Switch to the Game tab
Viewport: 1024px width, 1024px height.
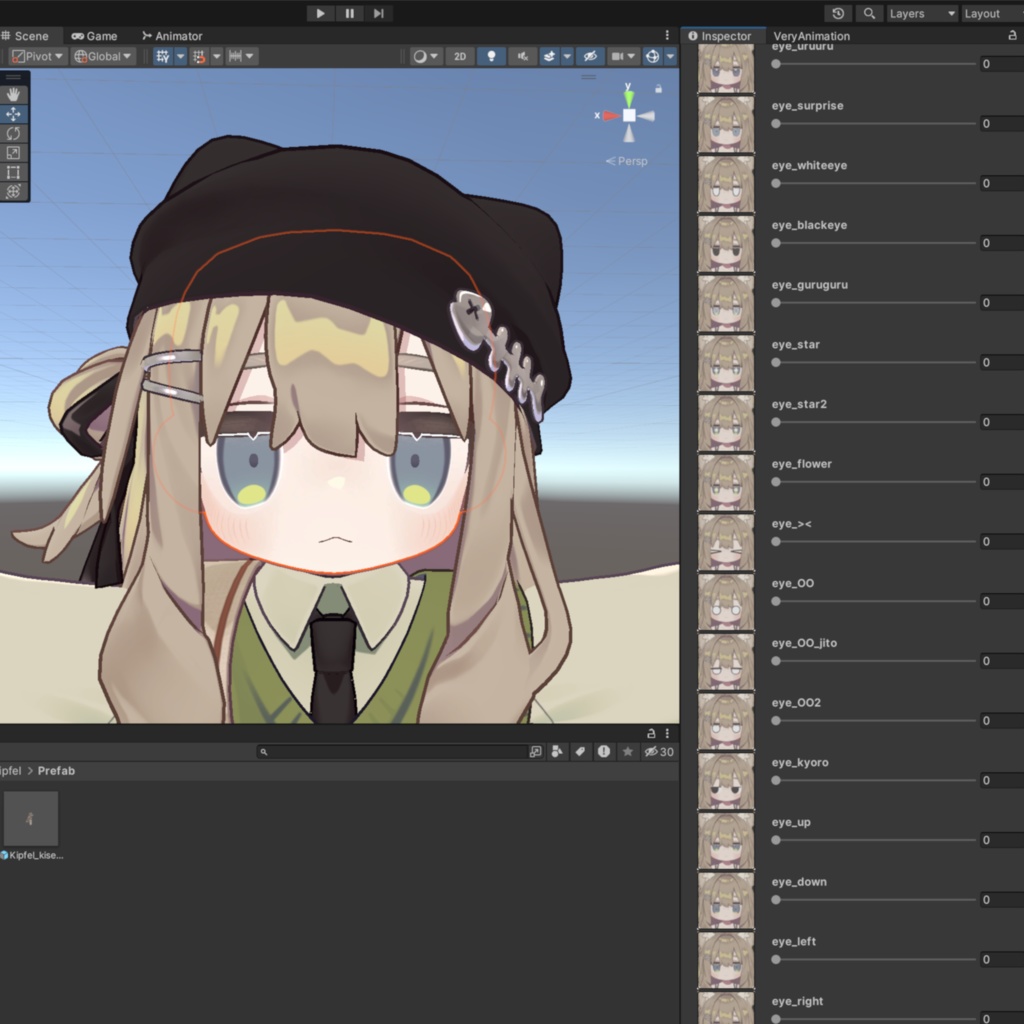[95, 35]
